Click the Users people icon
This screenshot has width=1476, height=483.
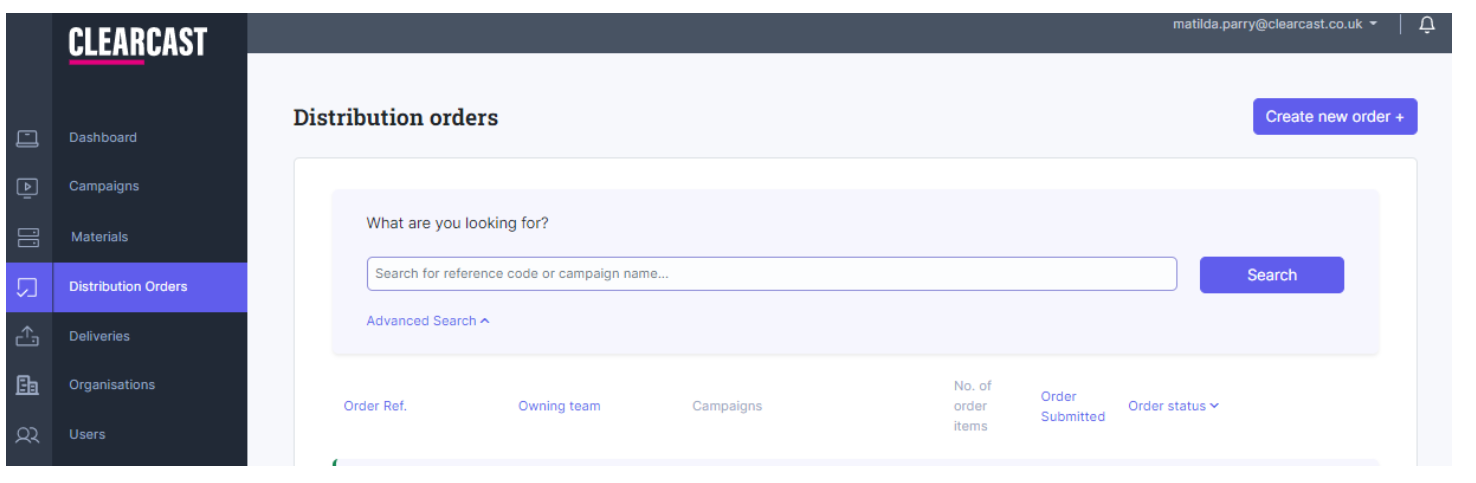point(27,435)
